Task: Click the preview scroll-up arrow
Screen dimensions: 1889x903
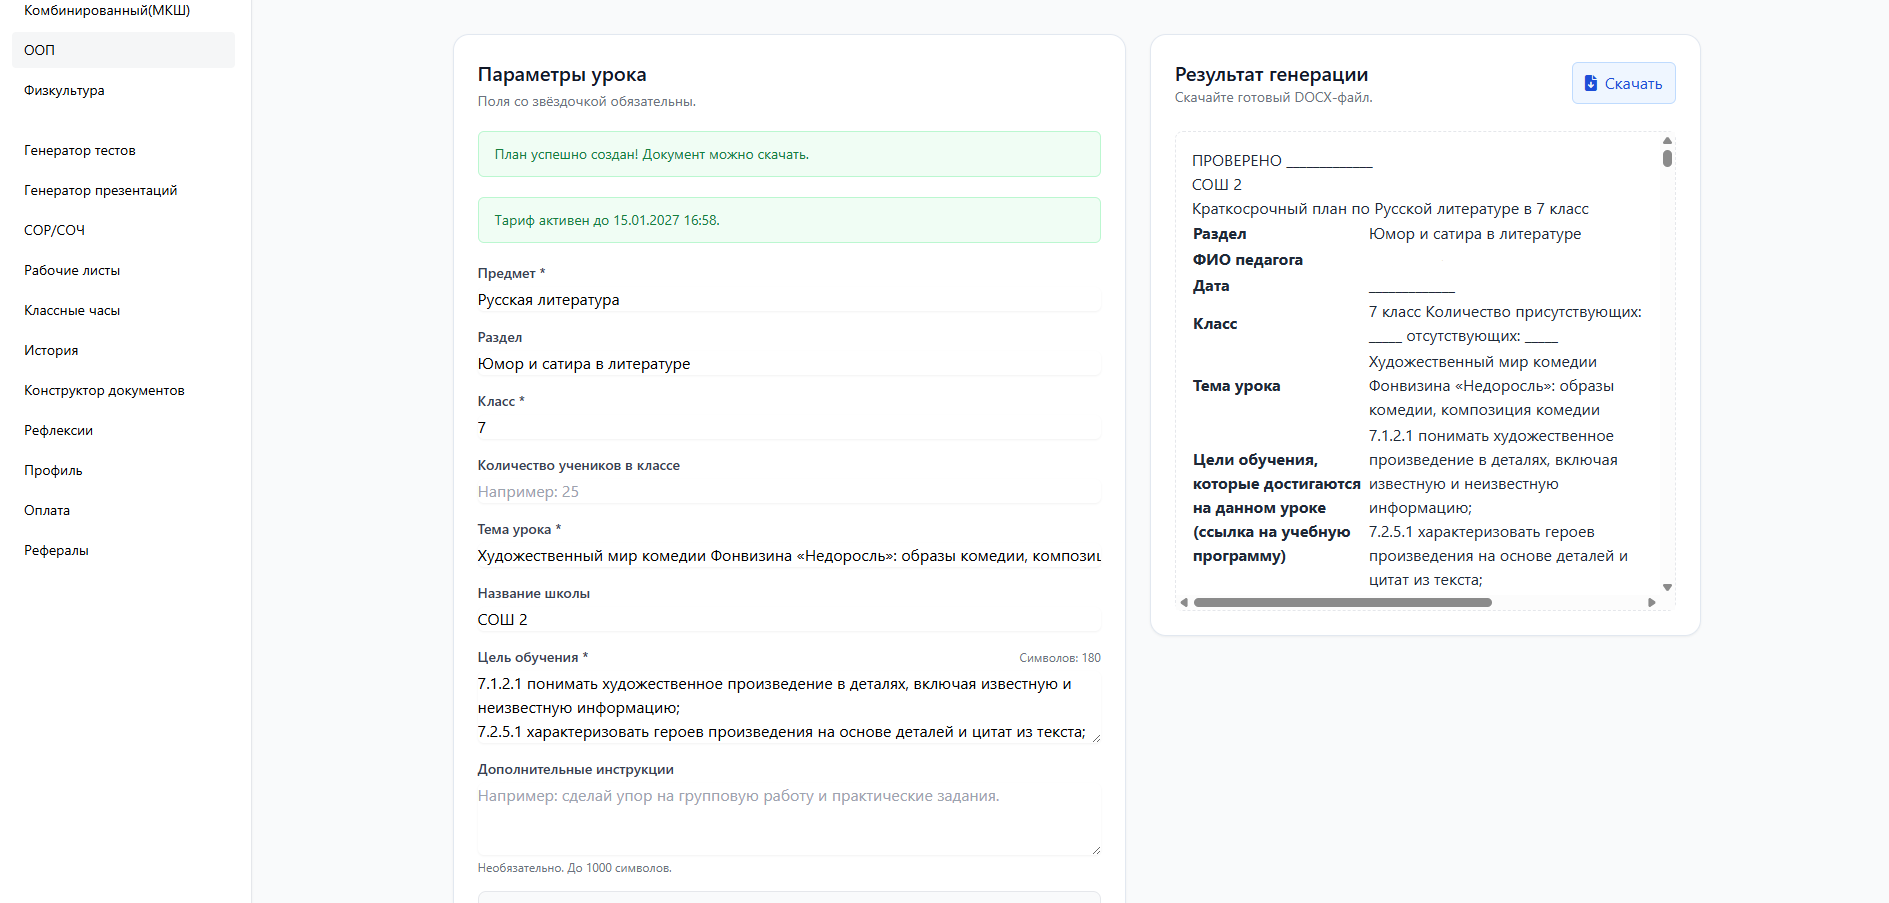Action: pos(1667,141)
